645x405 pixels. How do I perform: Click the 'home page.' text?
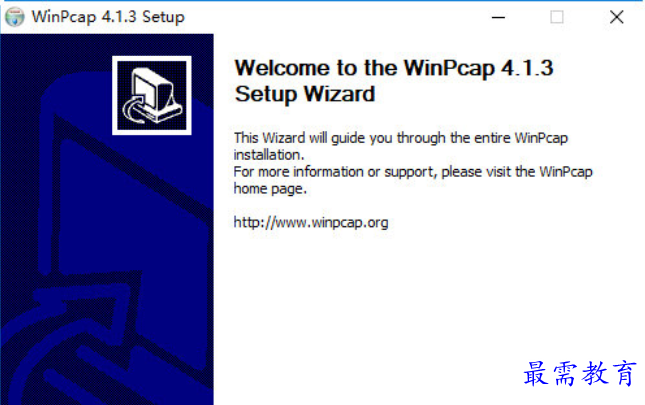(270, 189)
